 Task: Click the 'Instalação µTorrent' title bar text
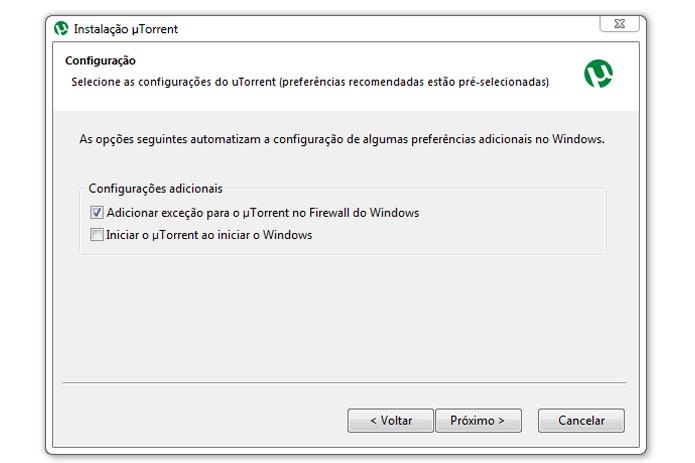[126, 29]
